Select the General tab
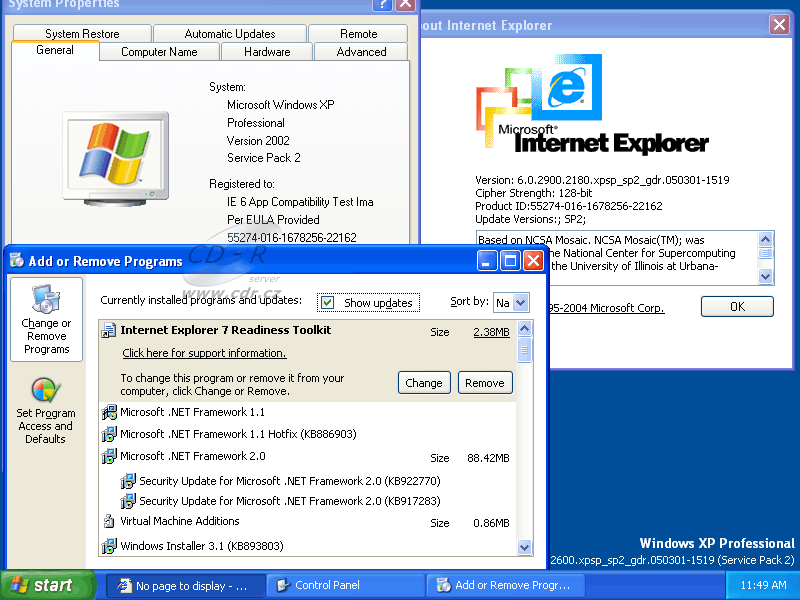The image size is (800, 600). [x=55, y=50]
